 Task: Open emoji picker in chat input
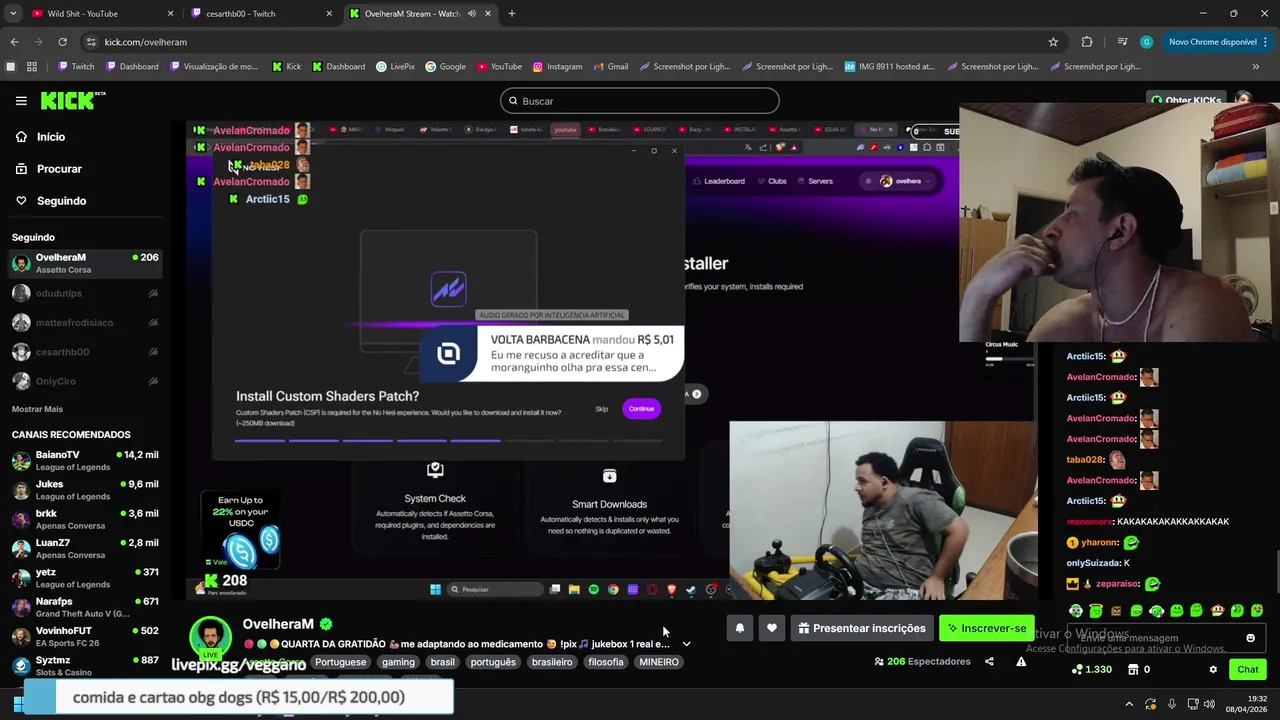tap(1250, 638)
